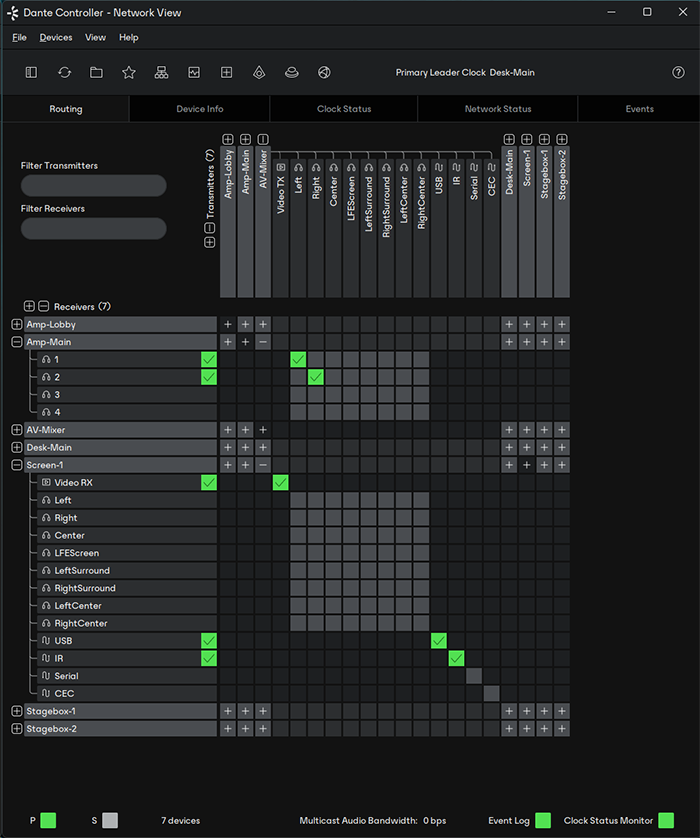
Task: Expand the Amp-Lobby transmitter column
Action: [x=228, y=139]
